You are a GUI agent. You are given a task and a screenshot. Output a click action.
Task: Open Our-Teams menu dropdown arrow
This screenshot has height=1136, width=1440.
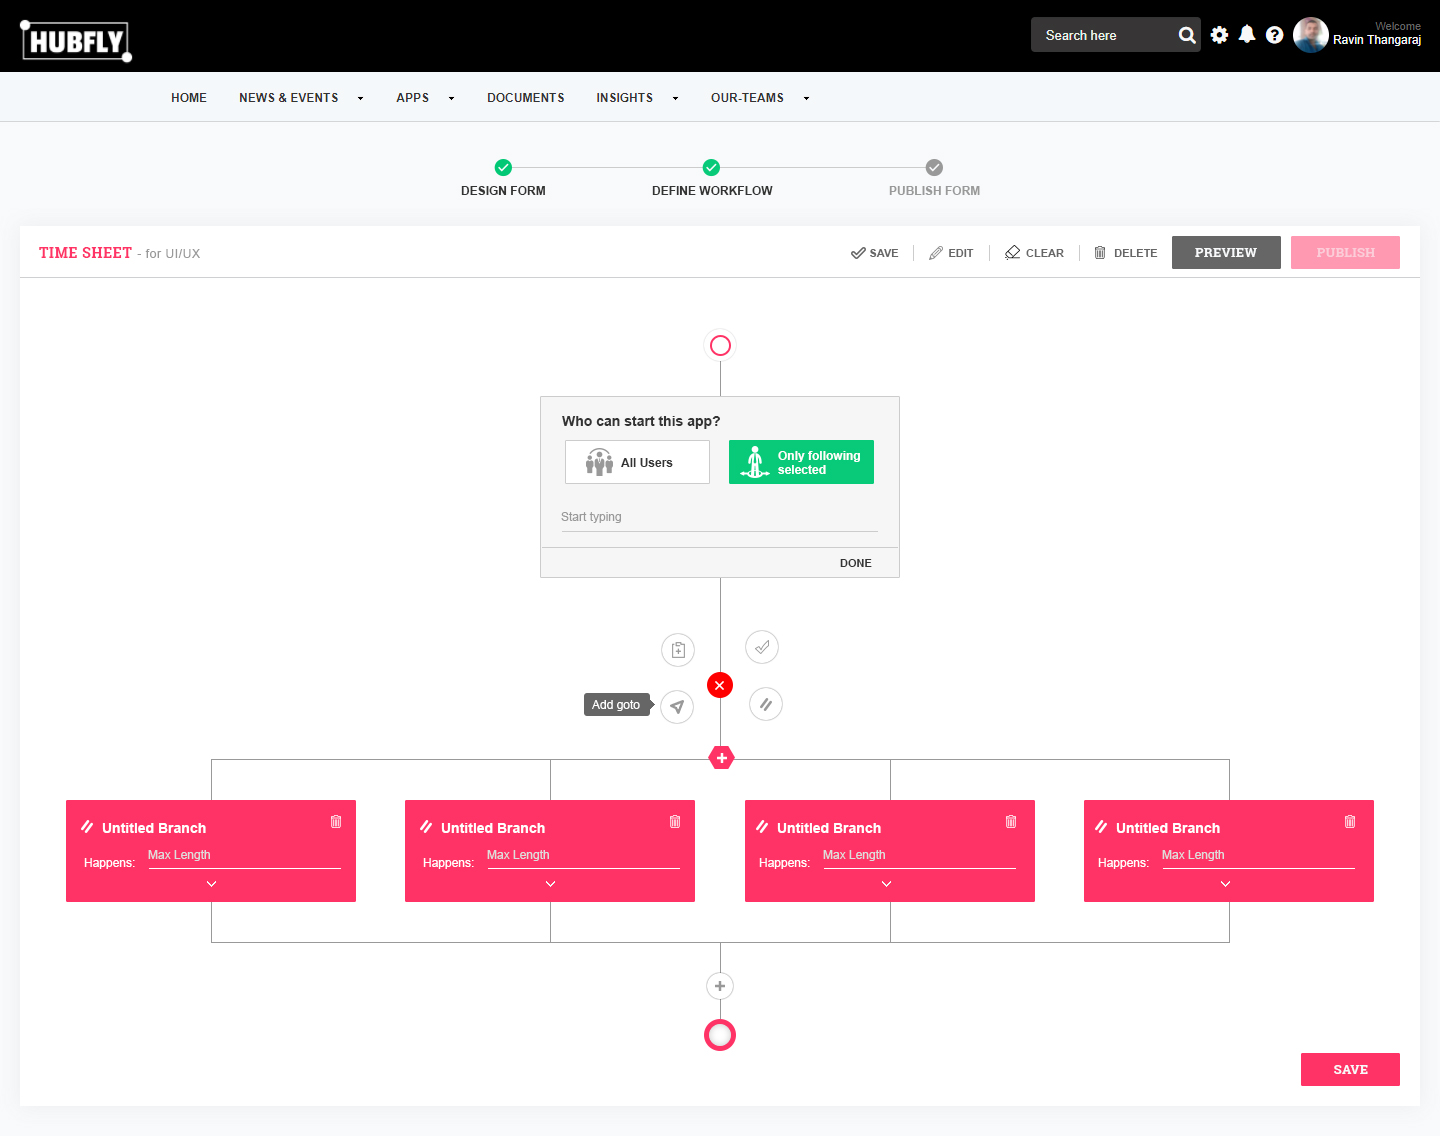[x=806, y=98]
